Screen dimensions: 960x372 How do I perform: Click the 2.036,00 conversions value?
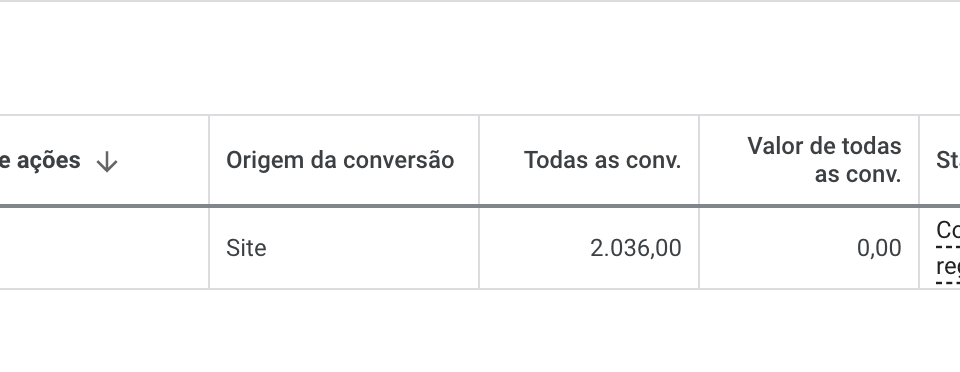[636, 248]
